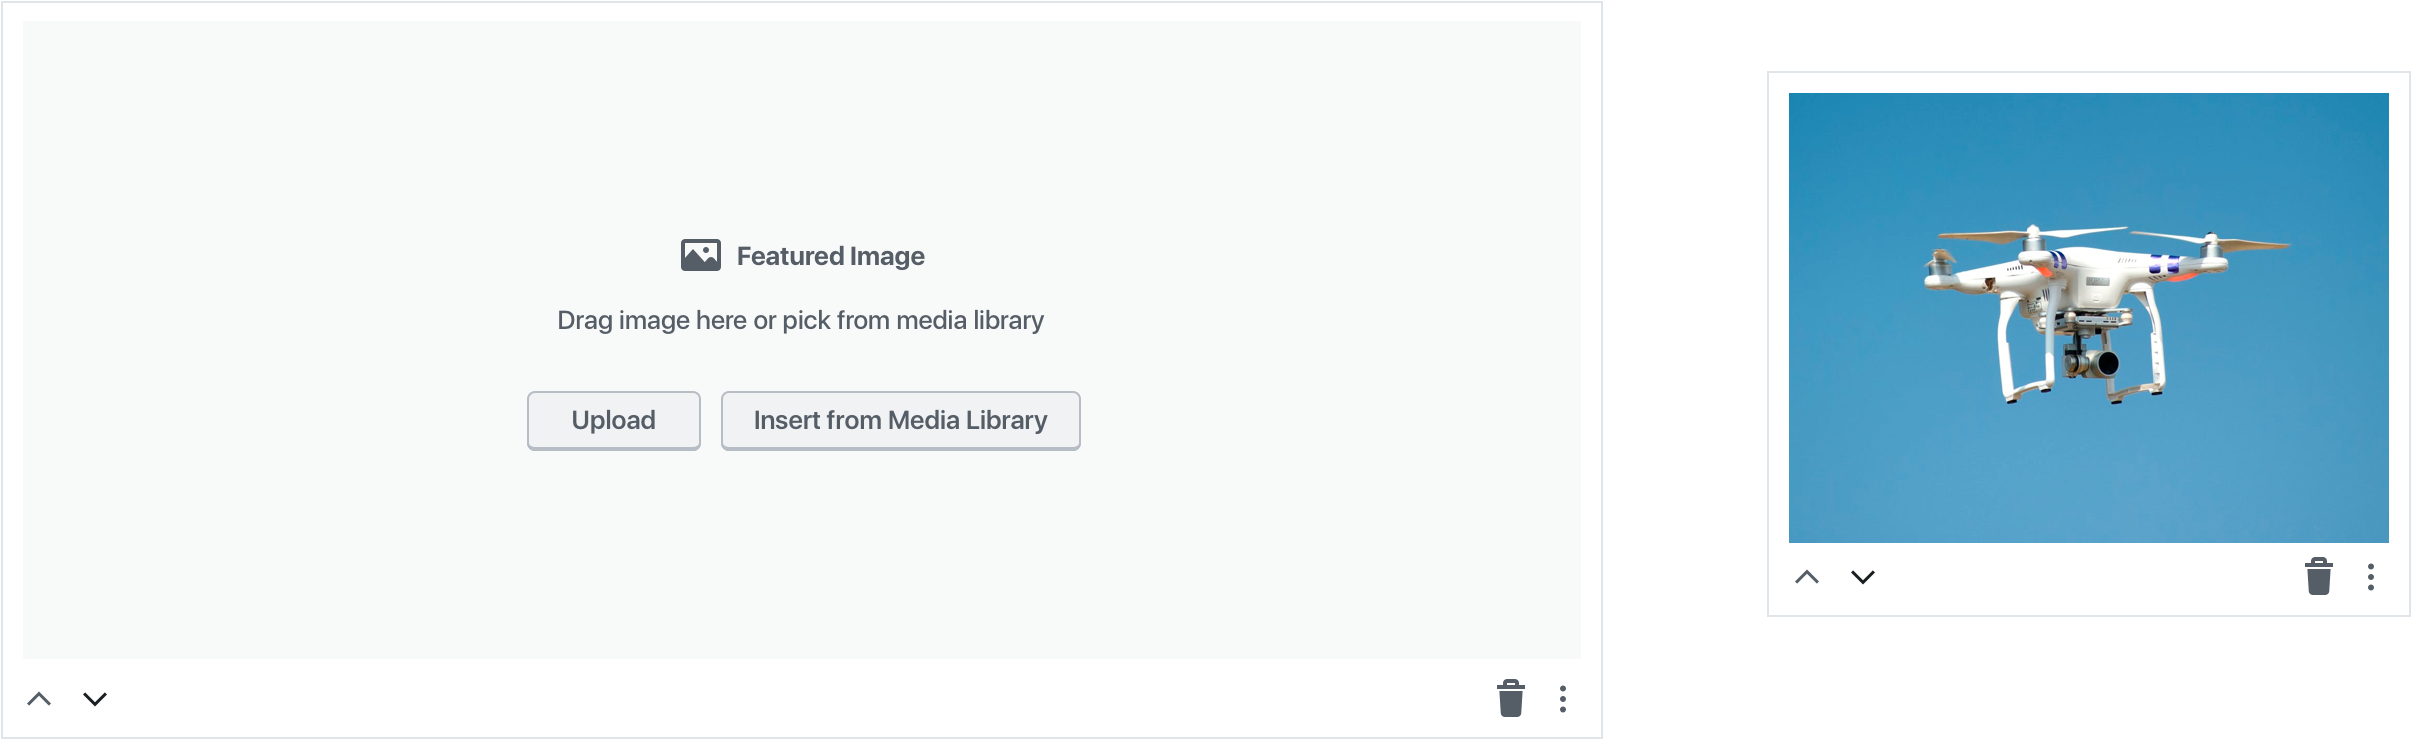Click the Featured Image block's bottom toolbar strip
2411x739 pixels.
pos(800,698)
